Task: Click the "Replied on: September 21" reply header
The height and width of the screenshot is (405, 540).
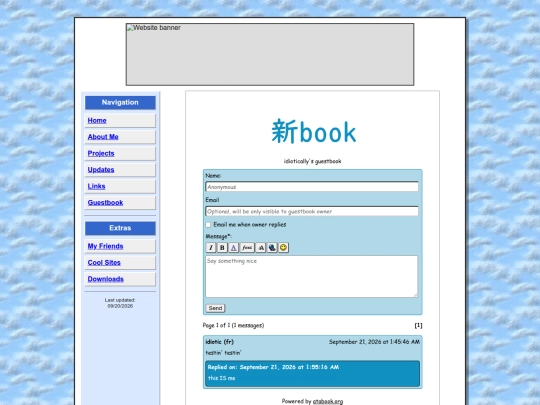Action: point(273,367)
